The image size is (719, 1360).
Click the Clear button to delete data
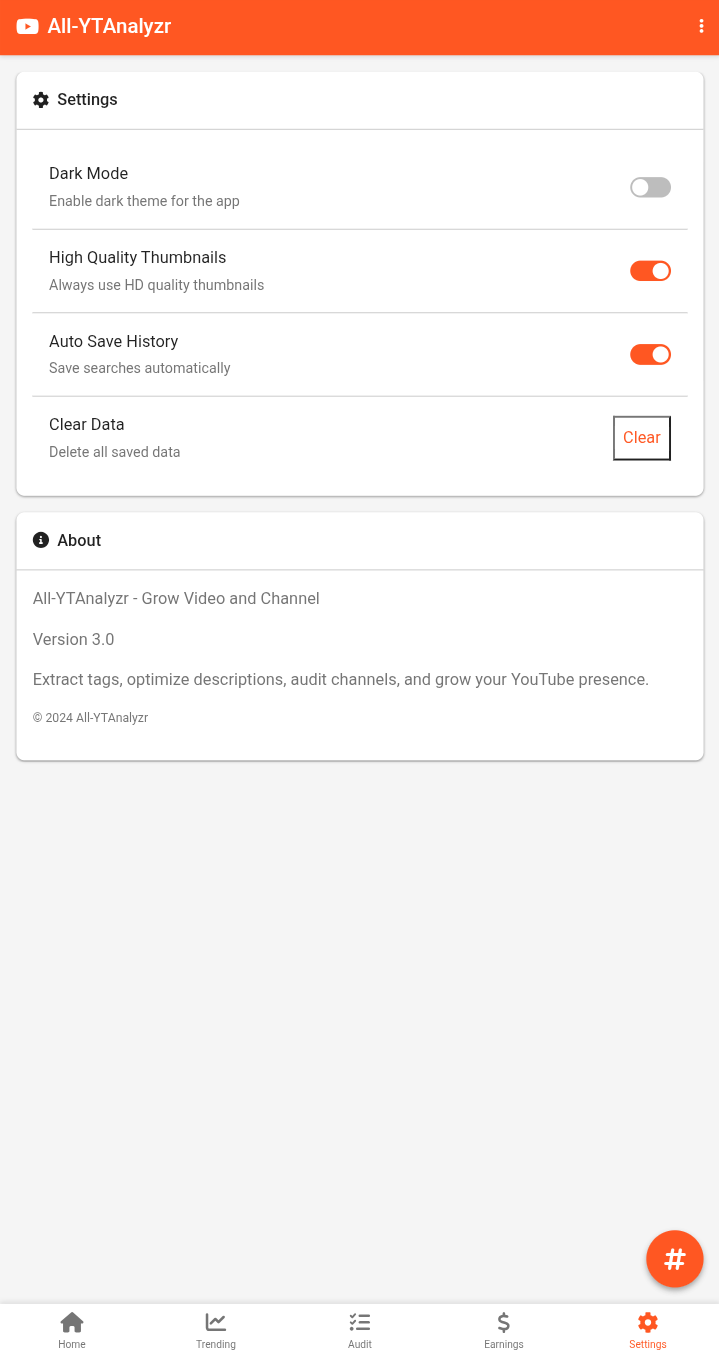[642, 438]
